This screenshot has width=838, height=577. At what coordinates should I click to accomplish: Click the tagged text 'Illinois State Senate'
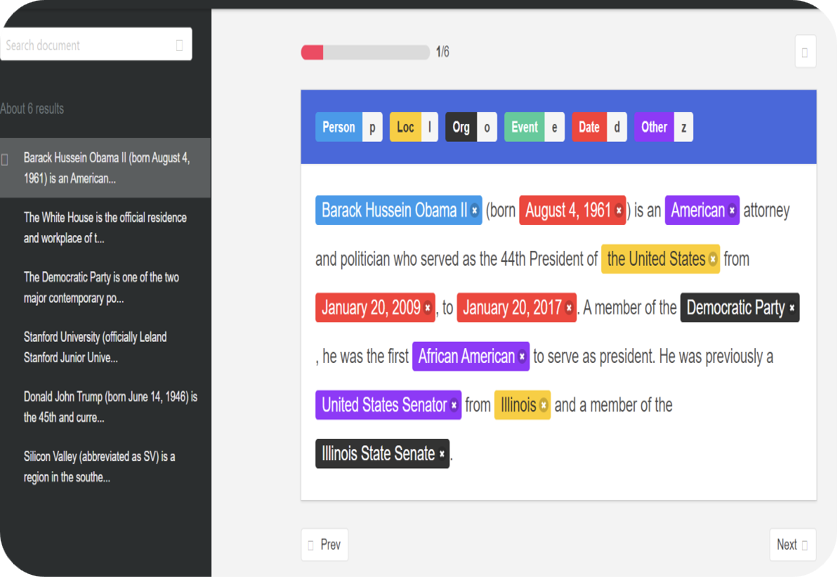click(x=378, y=454)
